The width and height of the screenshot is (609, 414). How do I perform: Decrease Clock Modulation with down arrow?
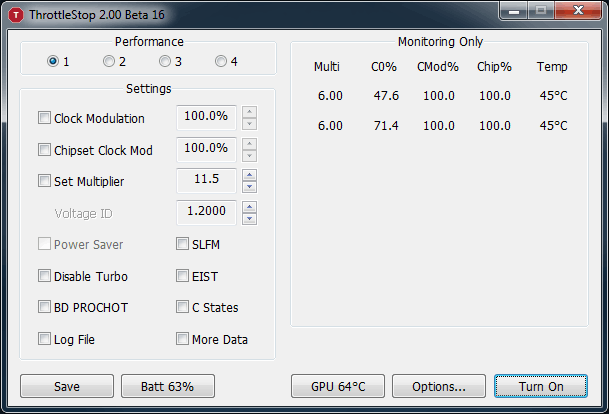(x=249, y=124)
